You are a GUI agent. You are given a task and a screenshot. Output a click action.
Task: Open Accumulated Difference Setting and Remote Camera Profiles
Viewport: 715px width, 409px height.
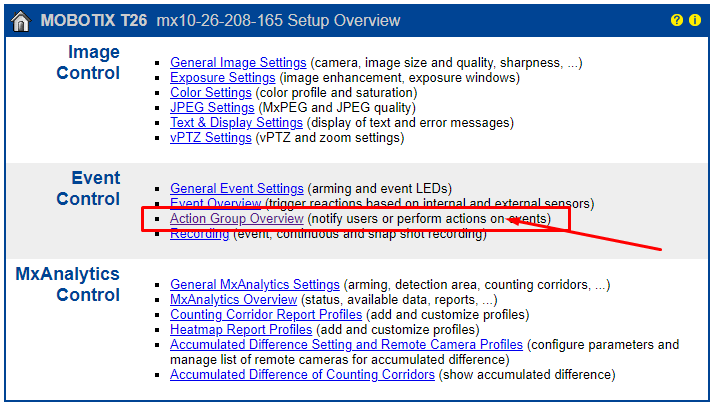(346, 345)
